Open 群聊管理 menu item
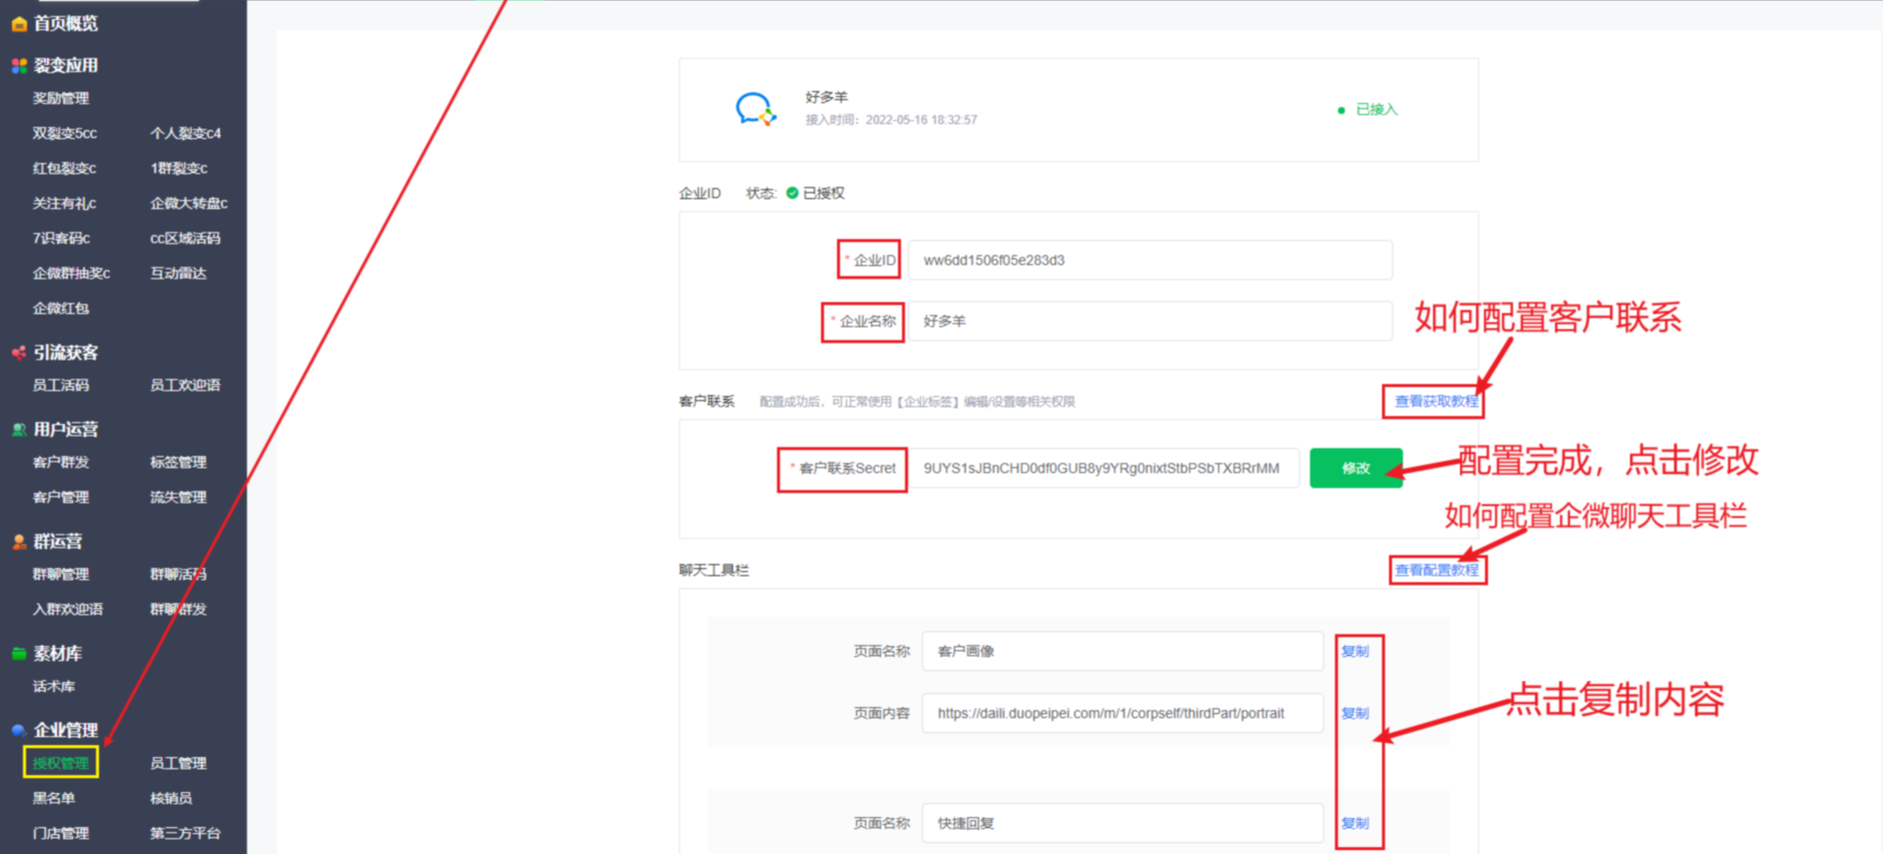This screenshot has width=1883, height=854. (61, 574)
